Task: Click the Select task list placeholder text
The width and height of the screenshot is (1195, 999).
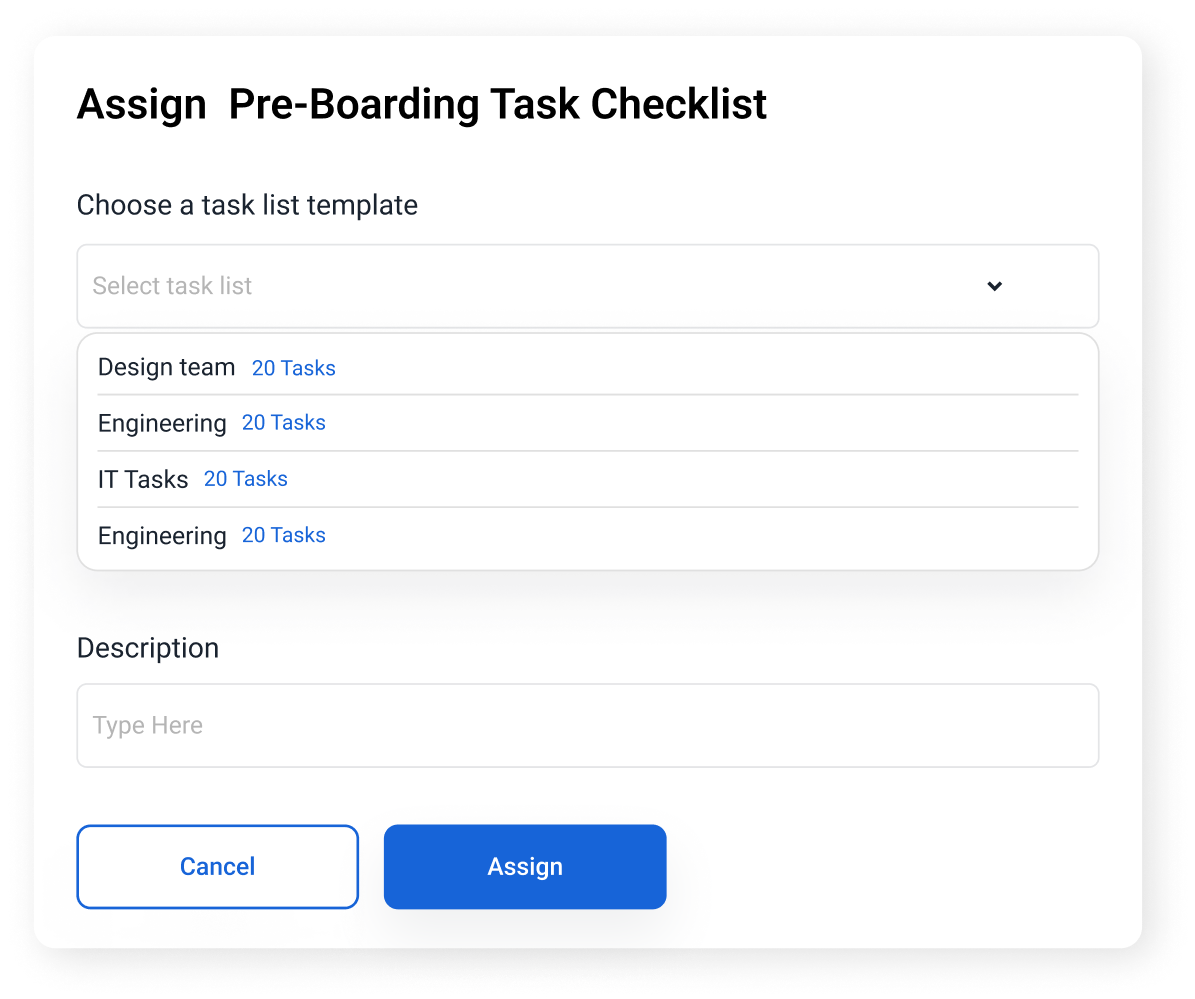Action: pos(172,286)
